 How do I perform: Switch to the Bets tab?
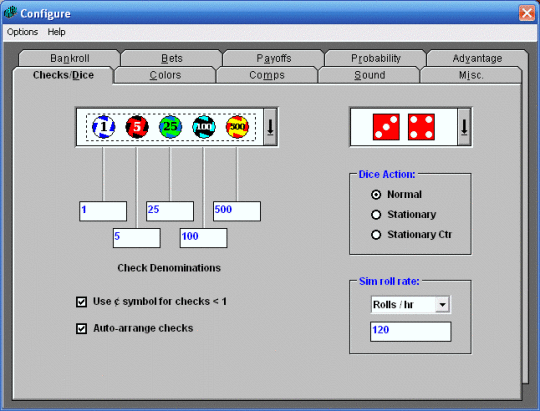(172, 58)
